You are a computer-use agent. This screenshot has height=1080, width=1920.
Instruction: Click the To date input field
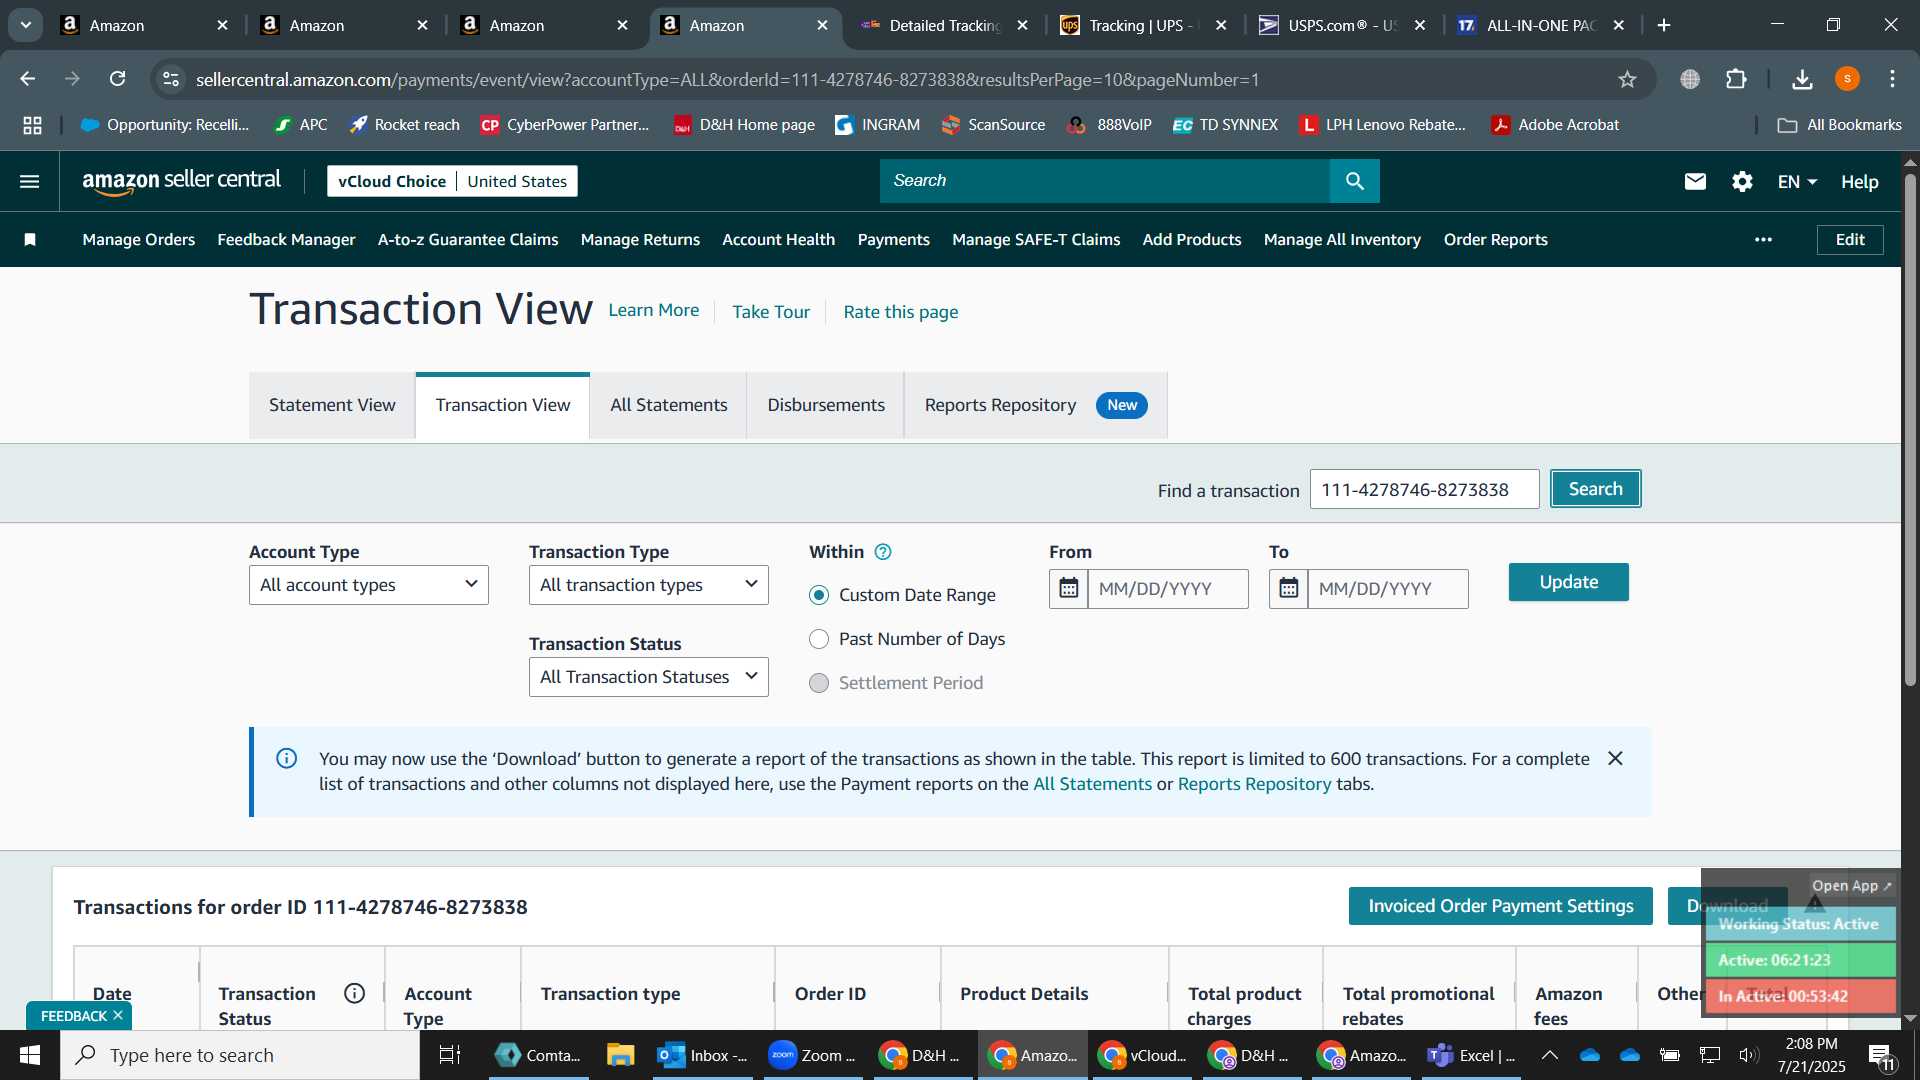tap(1388, 589)
